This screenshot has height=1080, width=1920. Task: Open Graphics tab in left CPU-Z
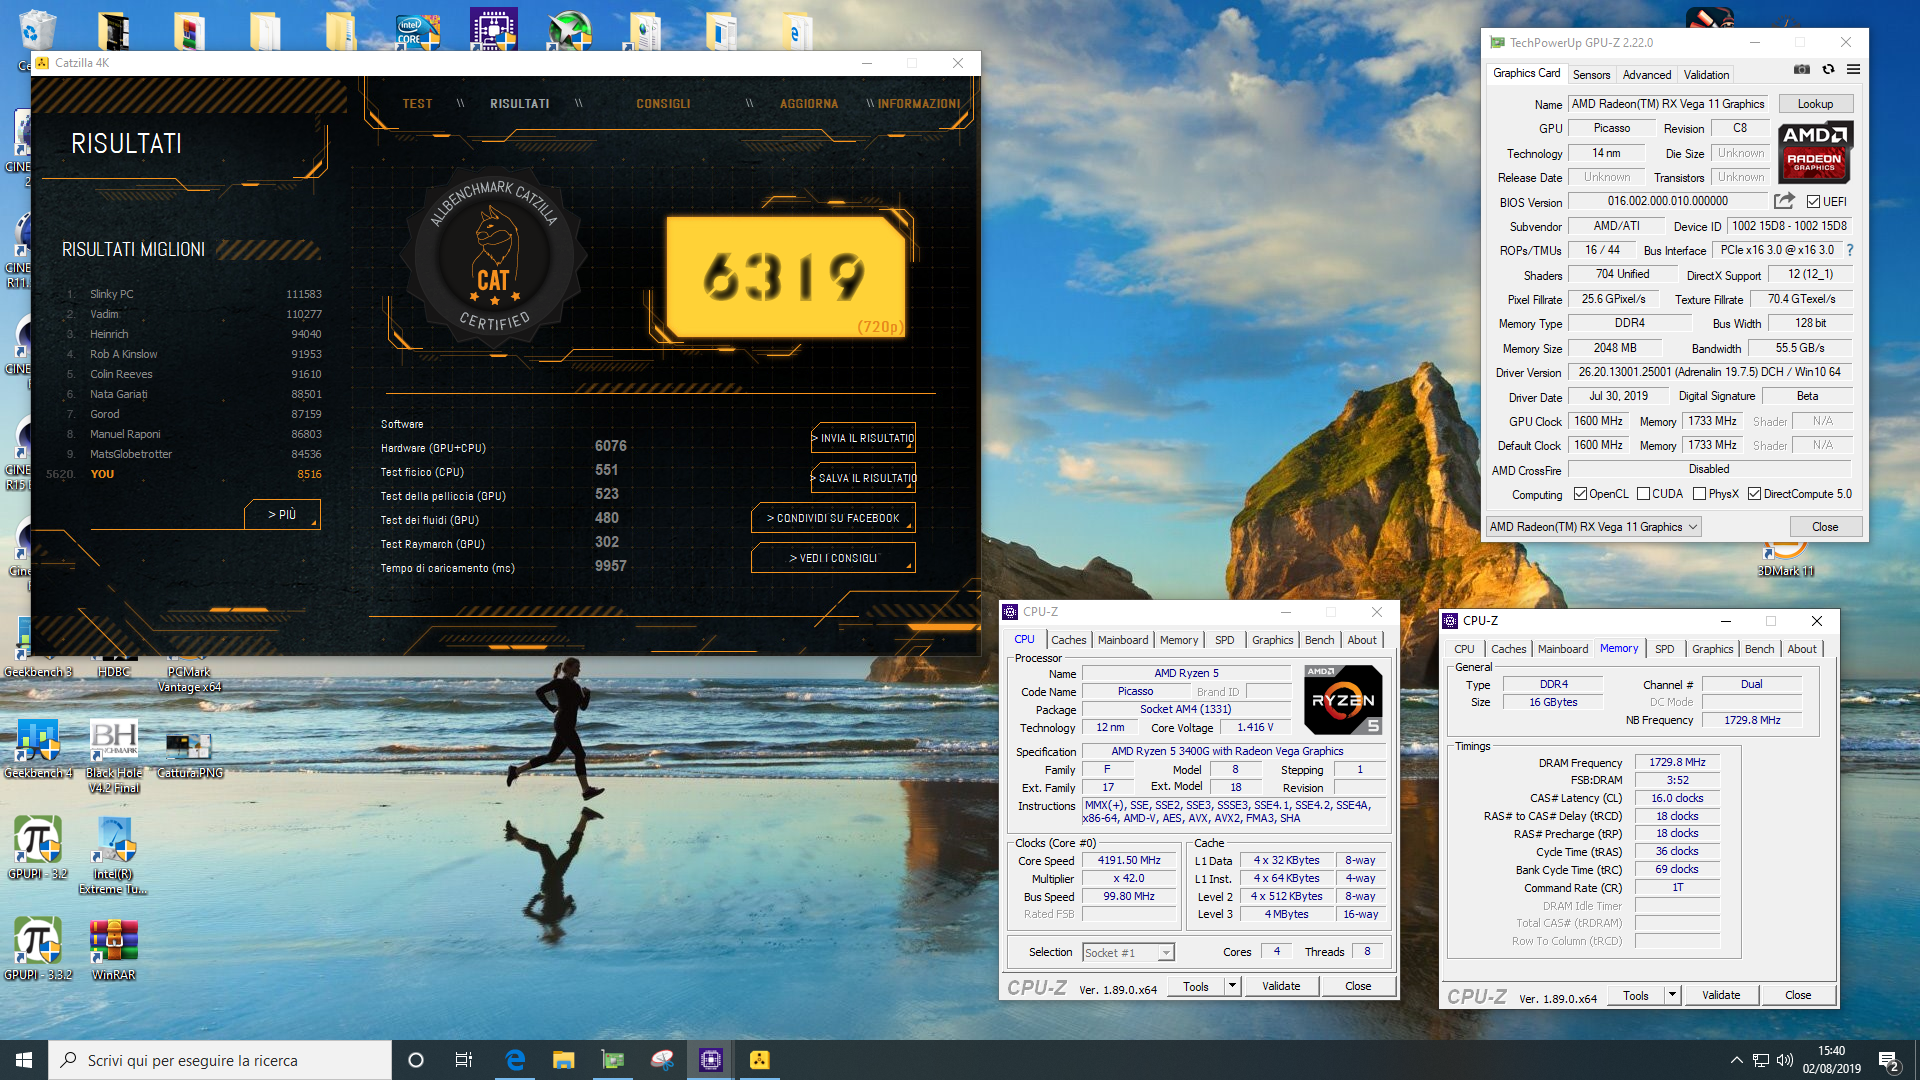pos(1272,640)
